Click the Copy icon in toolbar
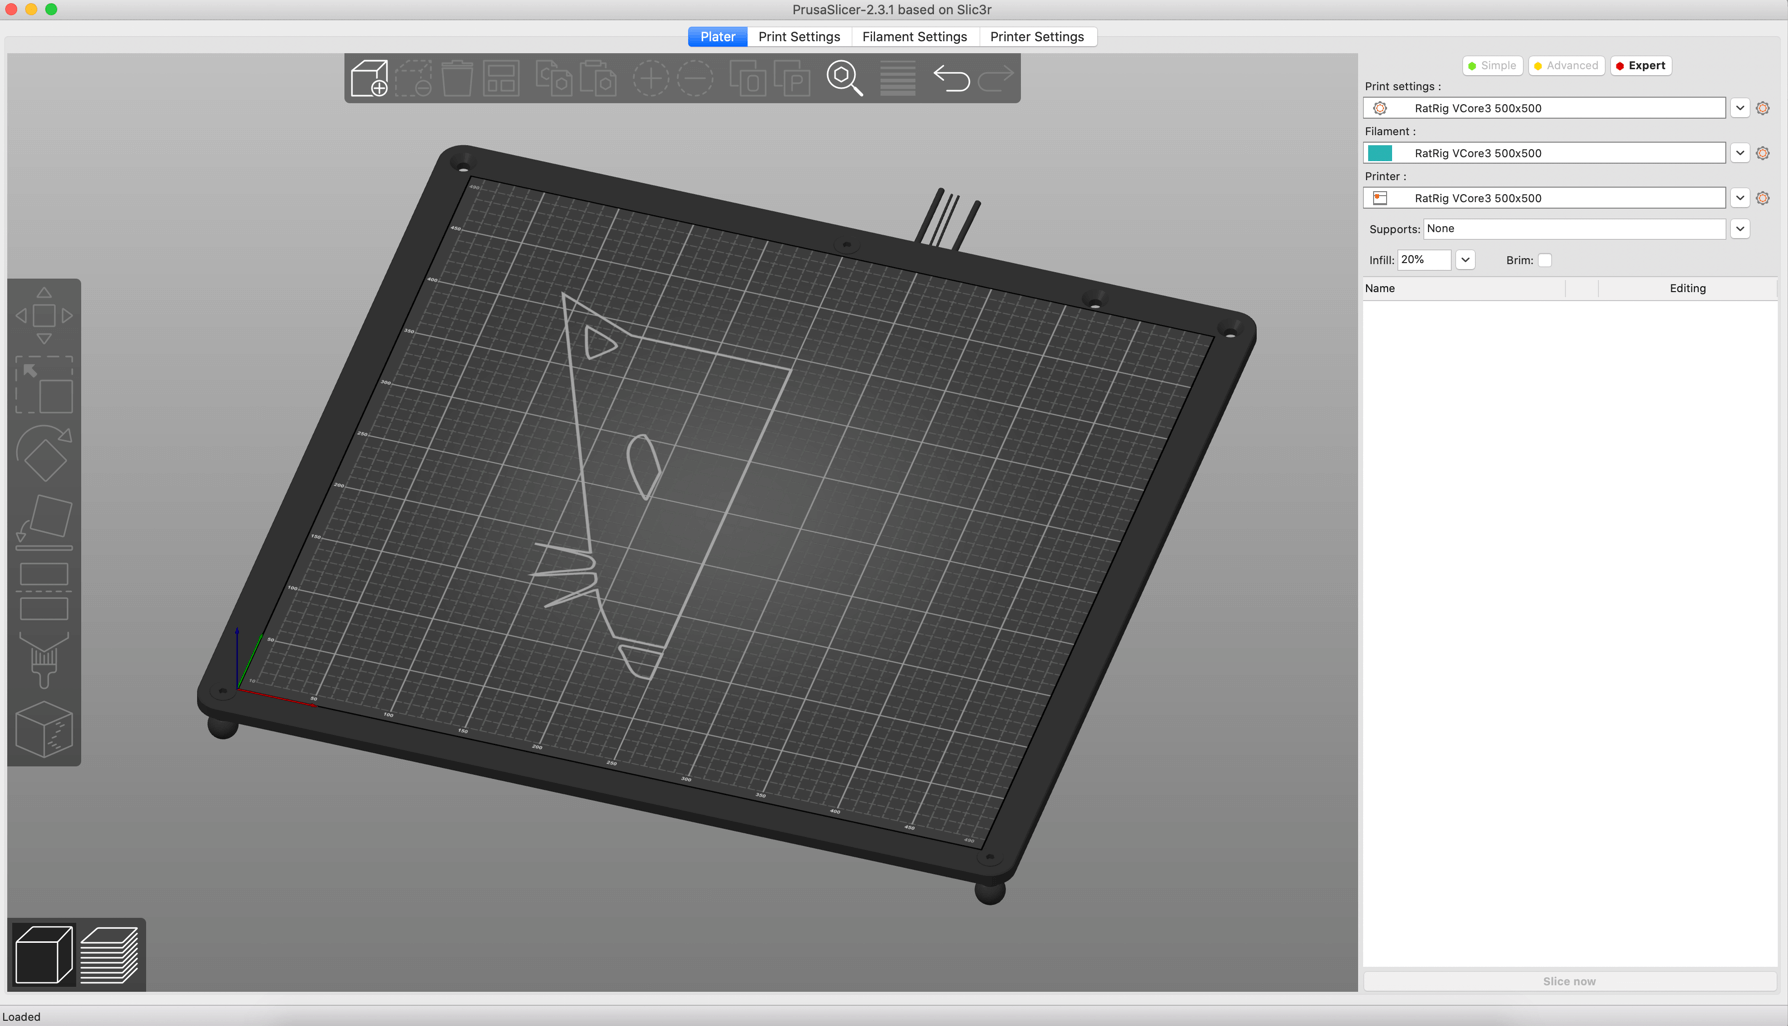Image resolution: width=1789 pixels, height=1026 pixels. [x=554, y=78]
